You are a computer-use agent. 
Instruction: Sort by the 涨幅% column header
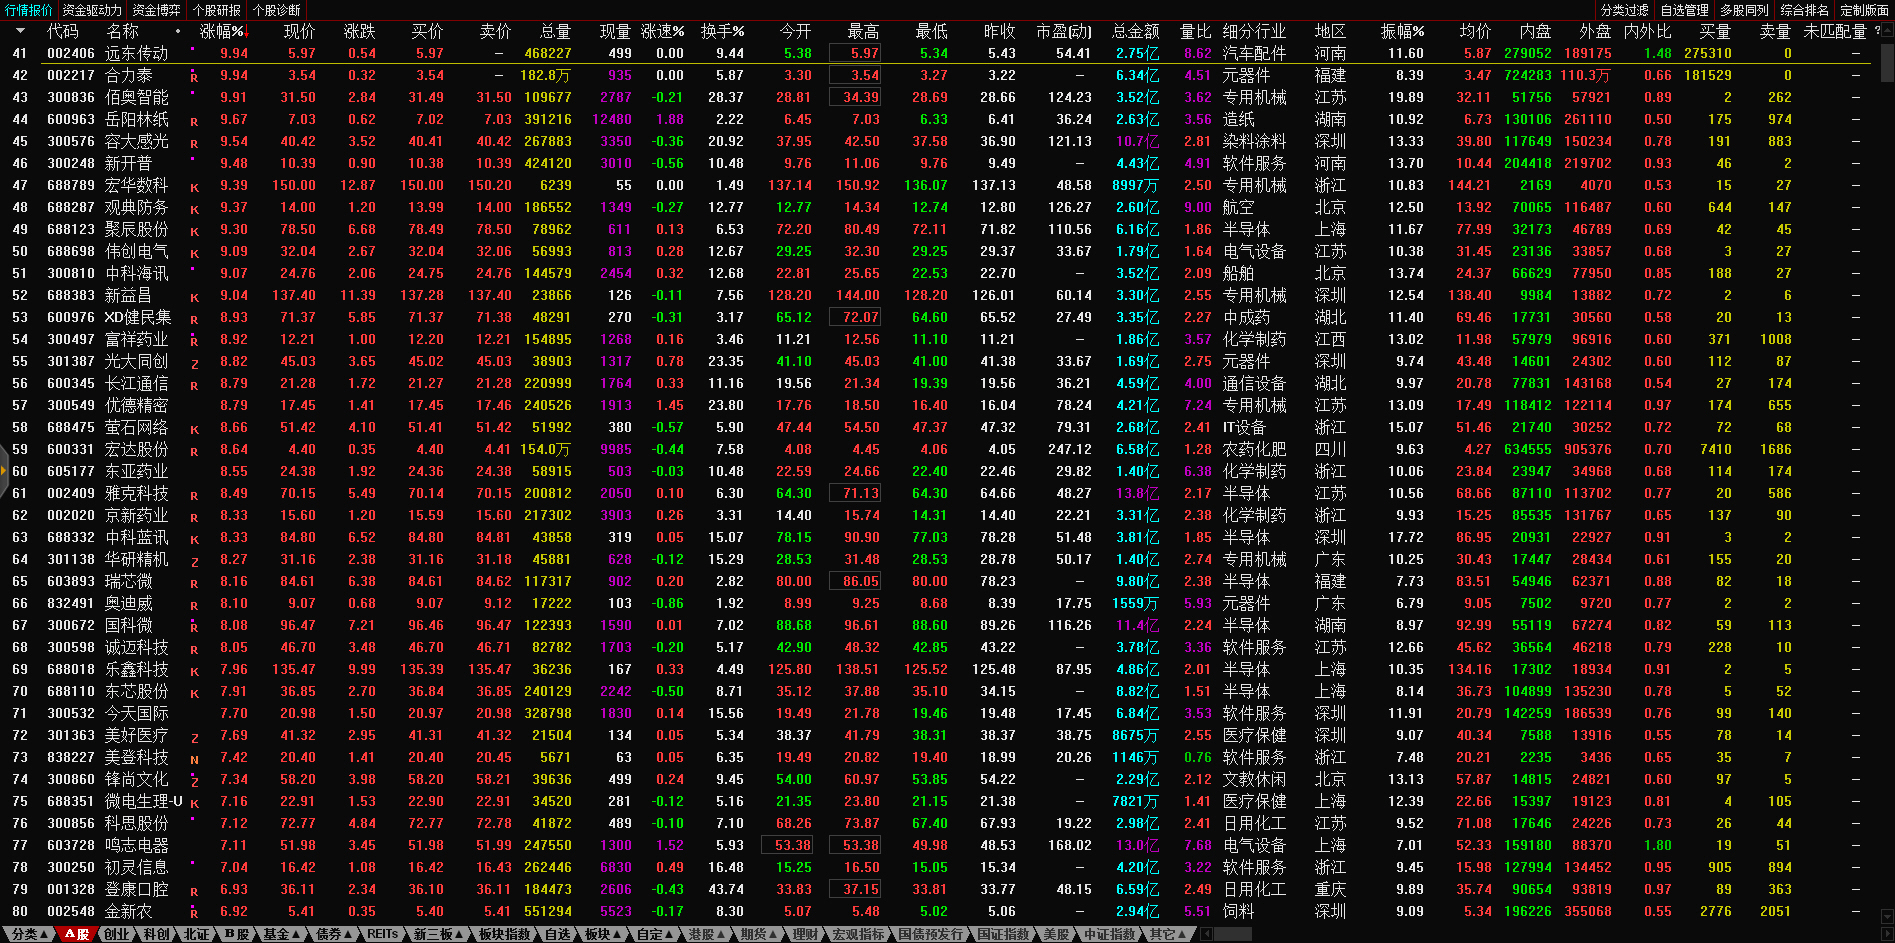click(221, 31)
